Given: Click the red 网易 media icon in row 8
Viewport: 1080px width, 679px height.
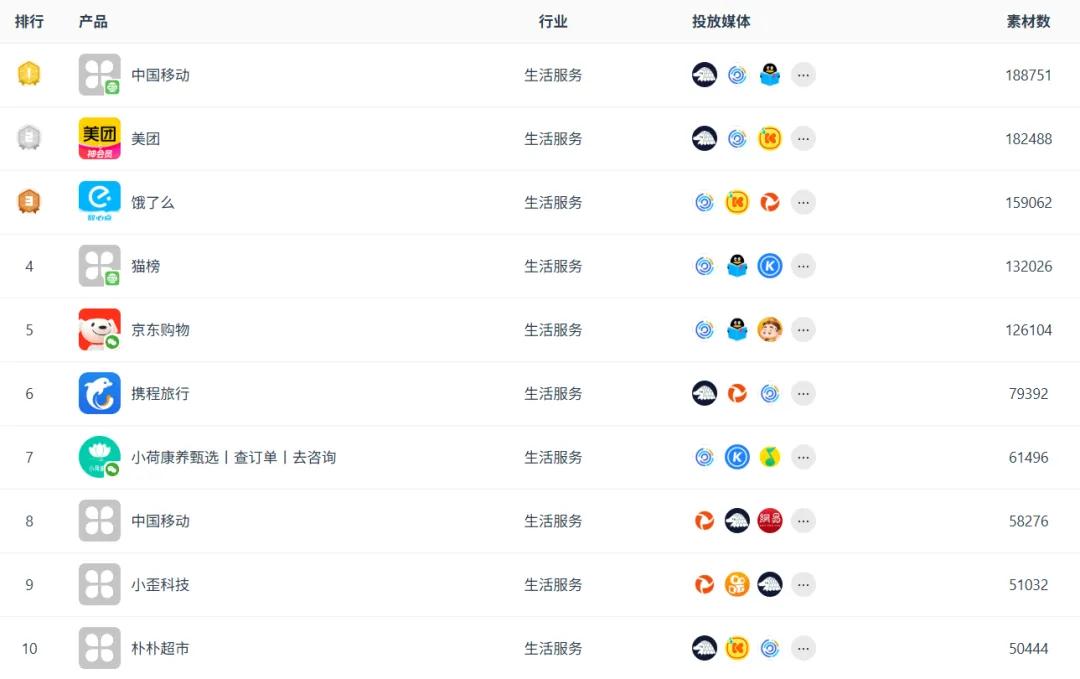Looking at the screenshot, I should click(x=769, y=521).
